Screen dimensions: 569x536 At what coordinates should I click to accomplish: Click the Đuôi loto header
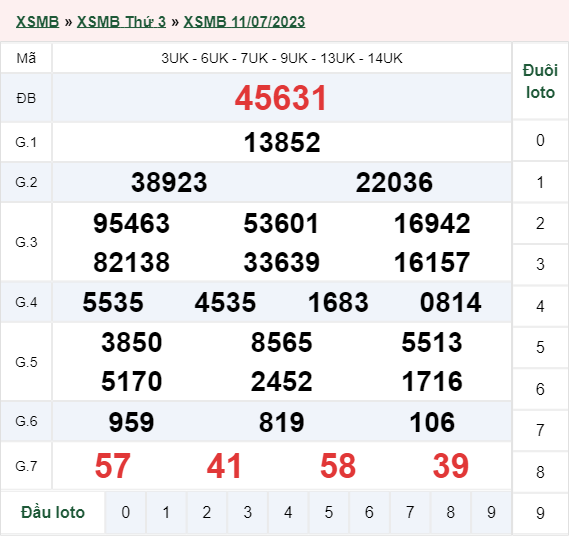[540, 81]
